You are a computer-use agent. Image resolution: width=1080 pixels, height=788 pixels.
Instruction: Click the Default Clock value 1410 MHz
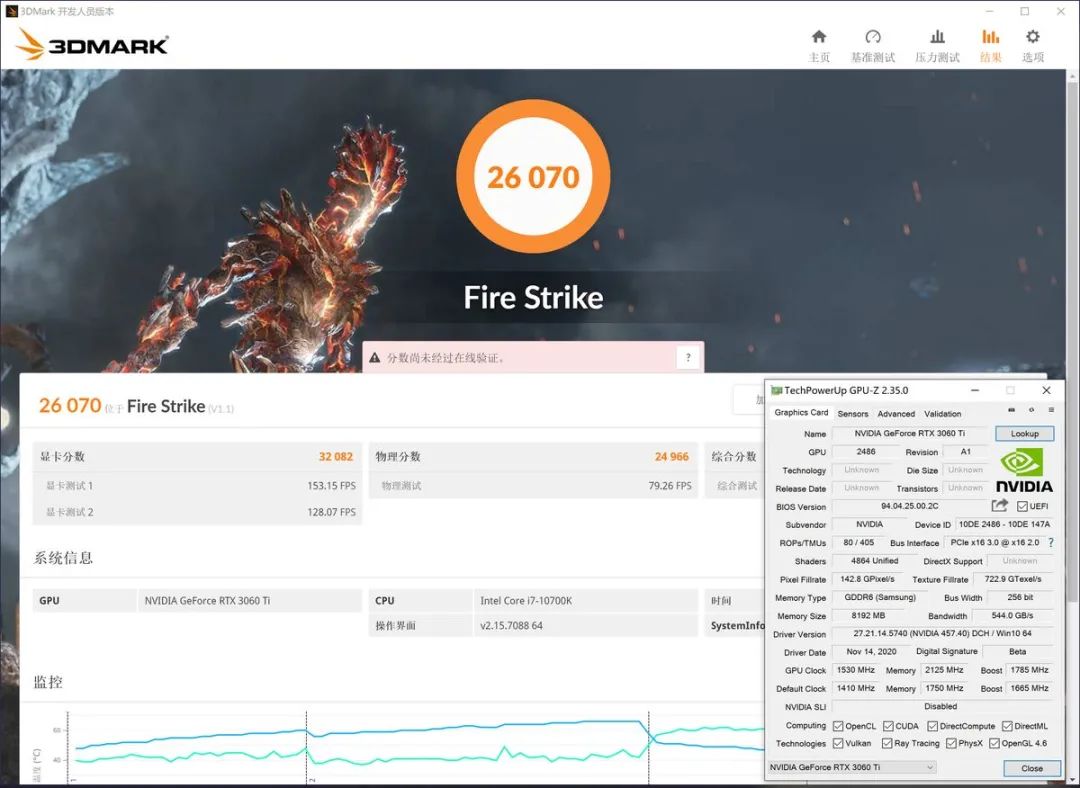point(855,688)
